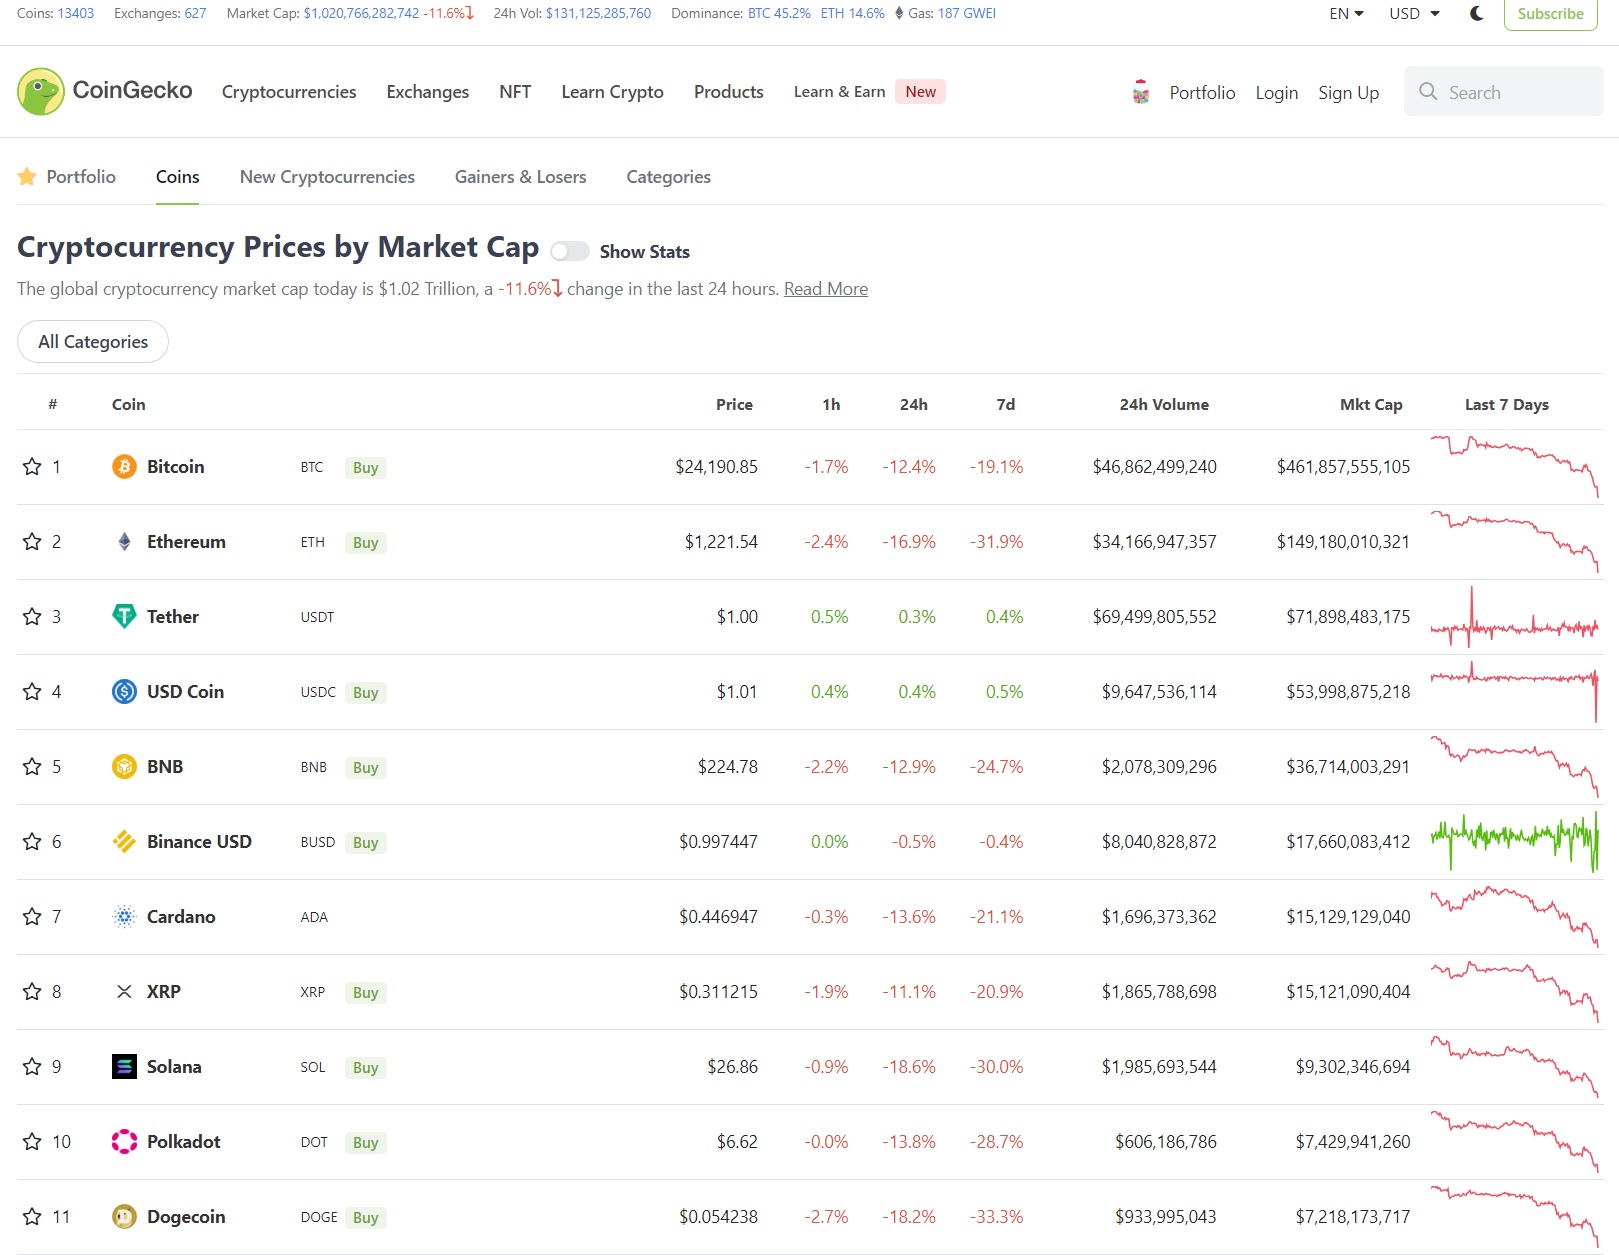Image resolution: width=1619 pixels, height=1255 pixels.
Task: Click the Sign Up link
Action: click(x=1348, y=93)
